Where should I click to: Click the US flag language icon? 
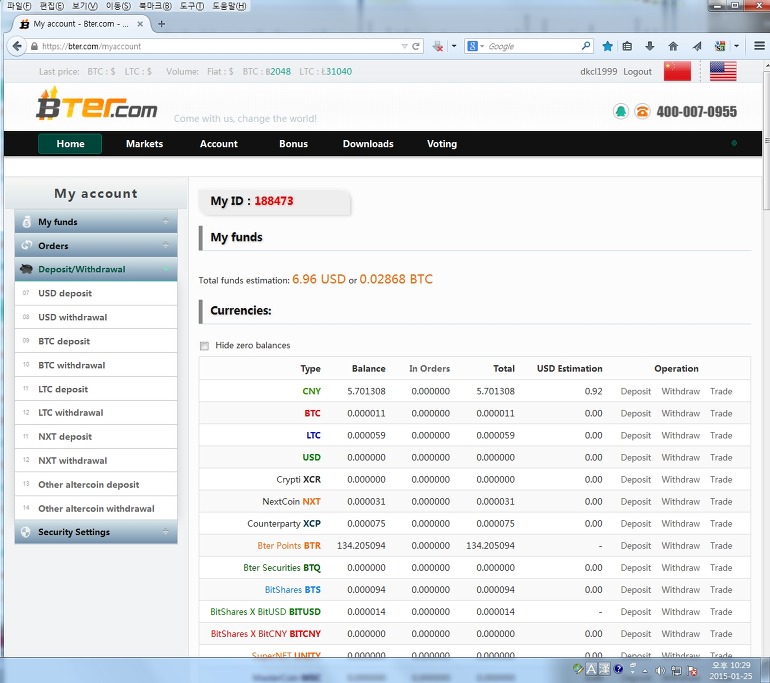pos(723,71)
